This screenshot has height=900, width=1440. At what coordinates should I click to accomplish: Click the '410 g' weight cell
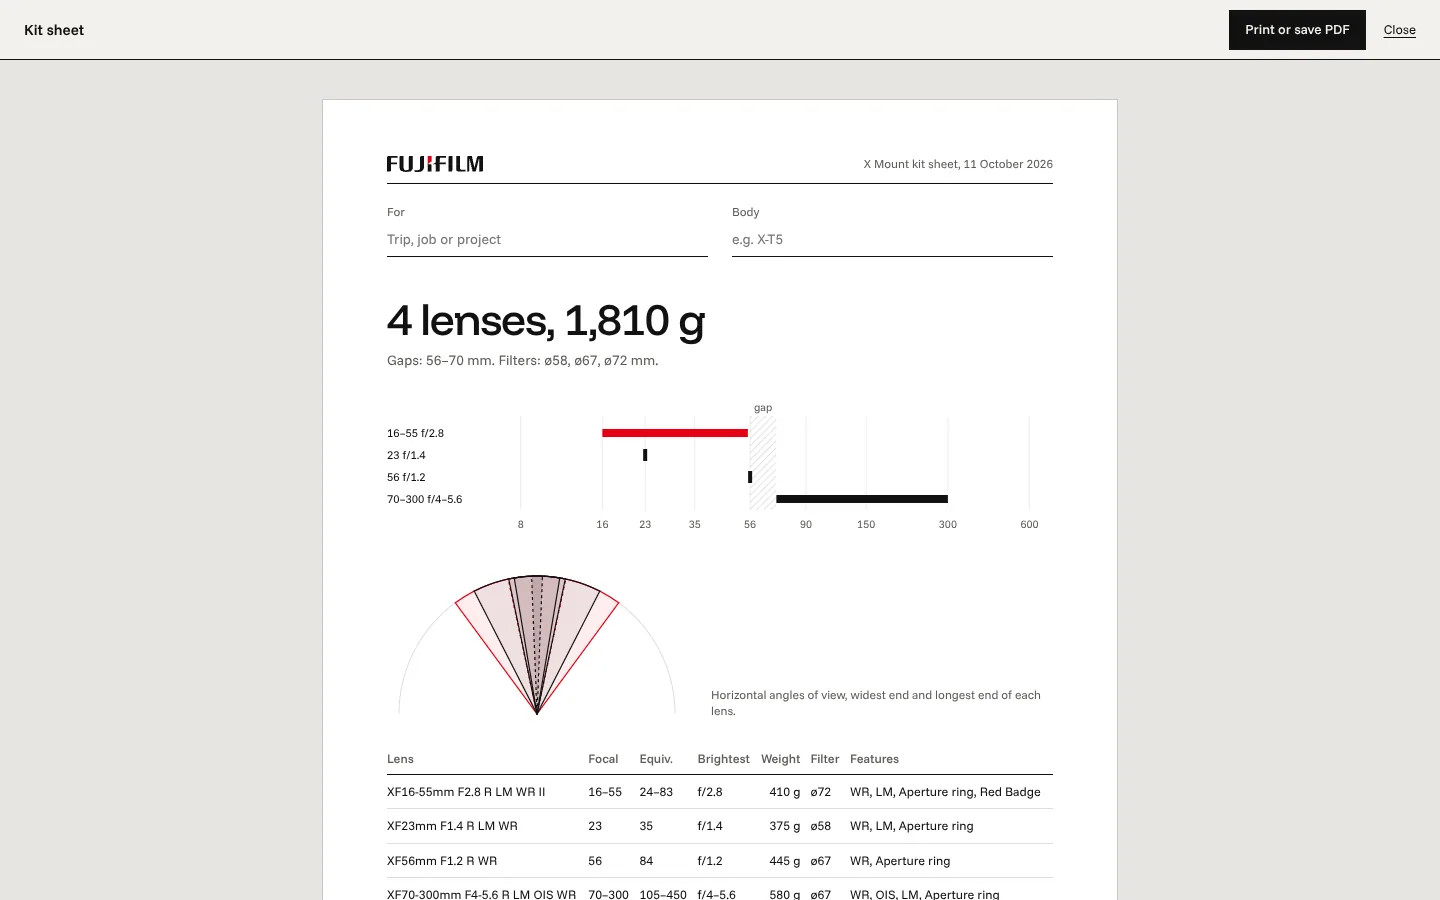tap(784, 792)
